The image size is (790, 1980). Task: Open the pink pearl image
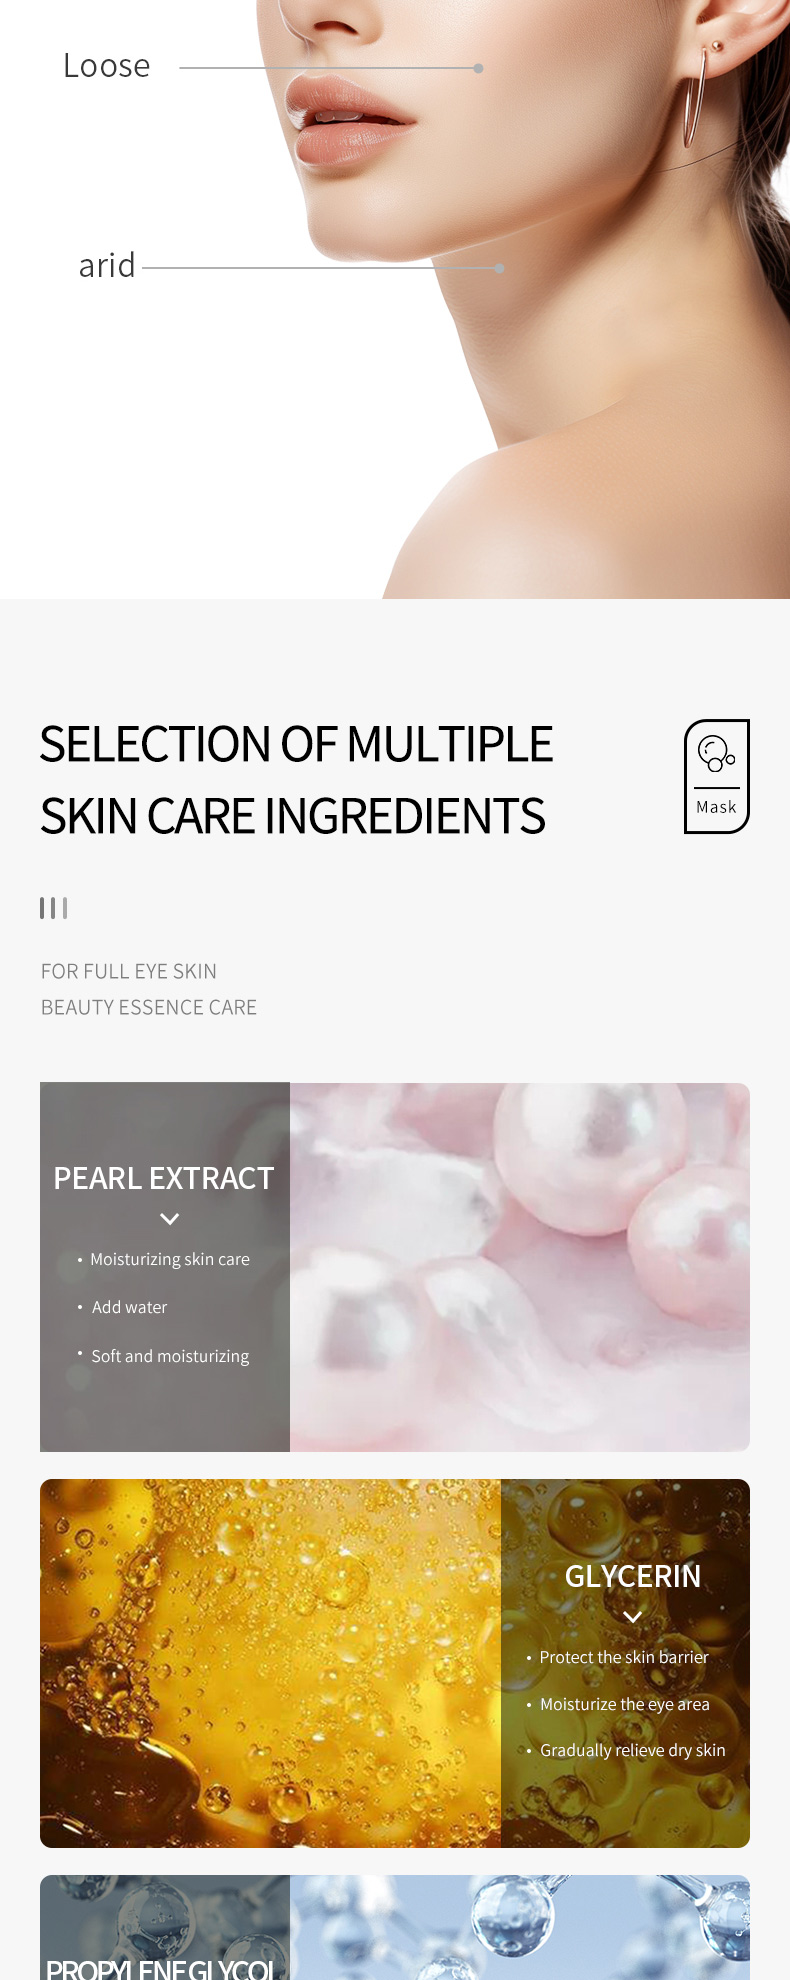click(520, 1267)
